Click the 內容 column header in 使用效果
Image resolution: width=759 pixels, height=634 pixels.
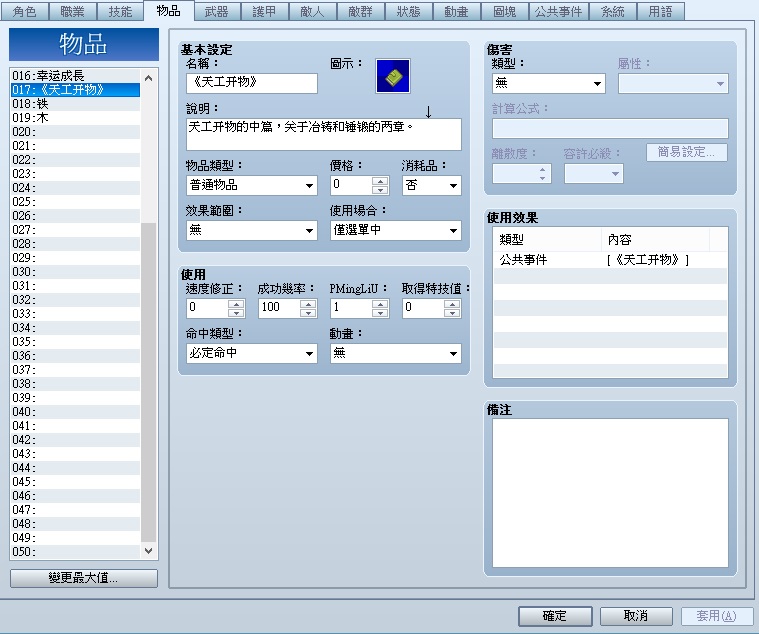point(655,240)
